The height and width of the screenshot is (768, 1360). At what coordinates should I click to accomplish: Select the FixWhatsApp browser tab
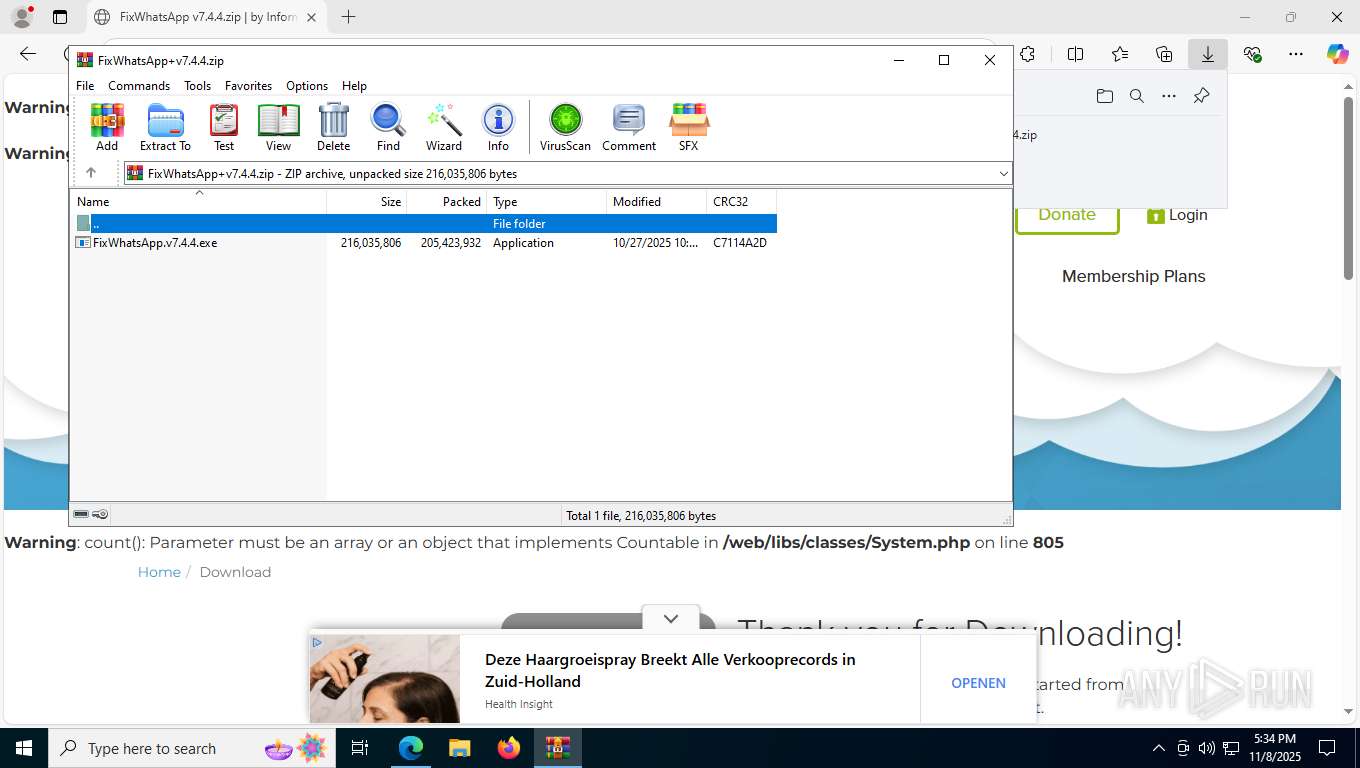206,17
